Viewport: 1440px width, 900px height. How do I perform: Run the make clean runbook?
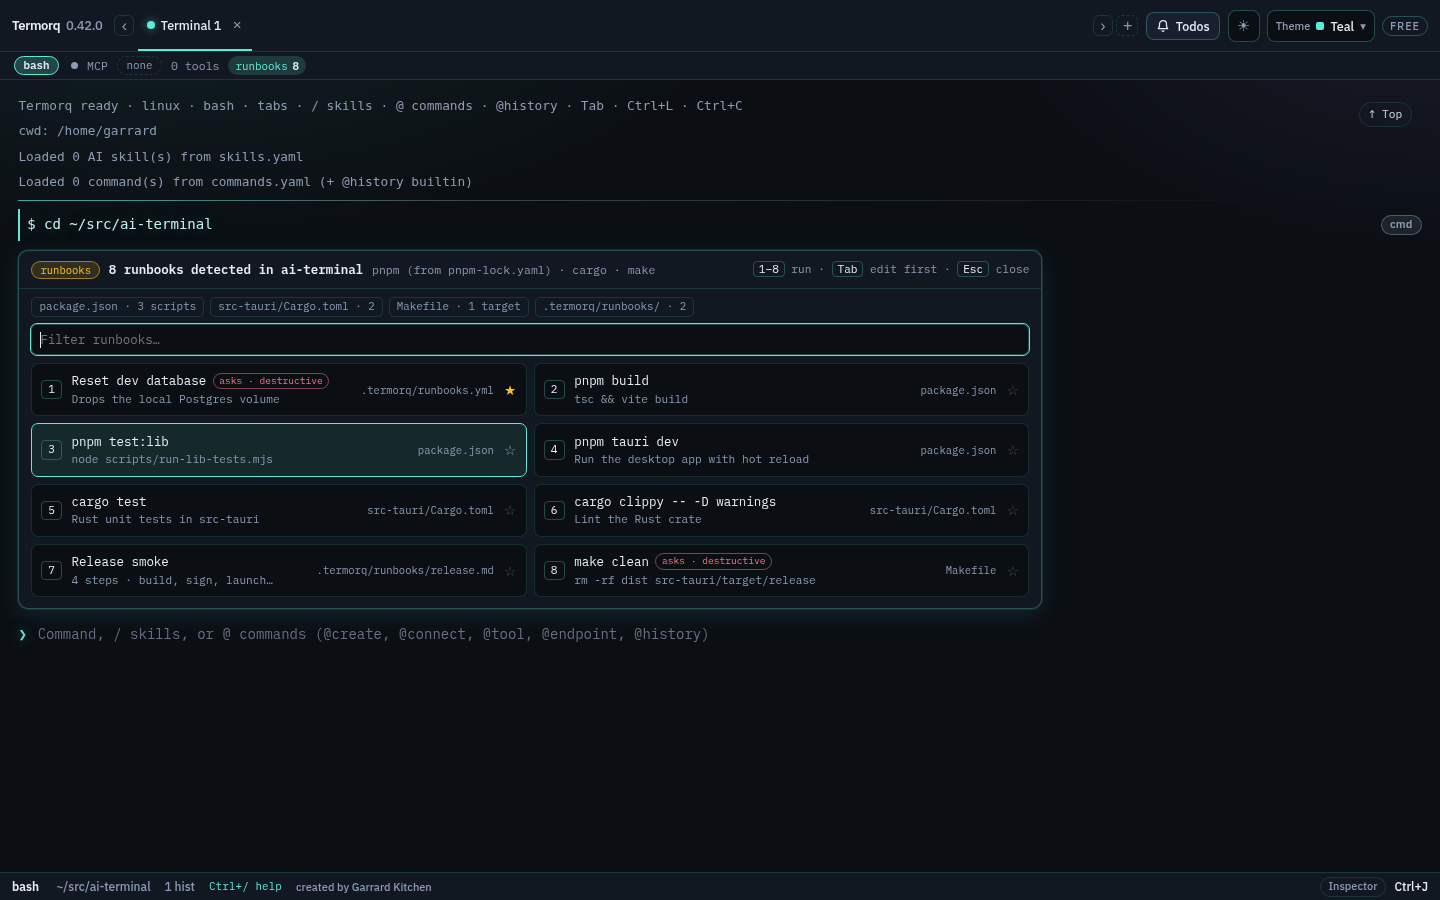(781, 570)
